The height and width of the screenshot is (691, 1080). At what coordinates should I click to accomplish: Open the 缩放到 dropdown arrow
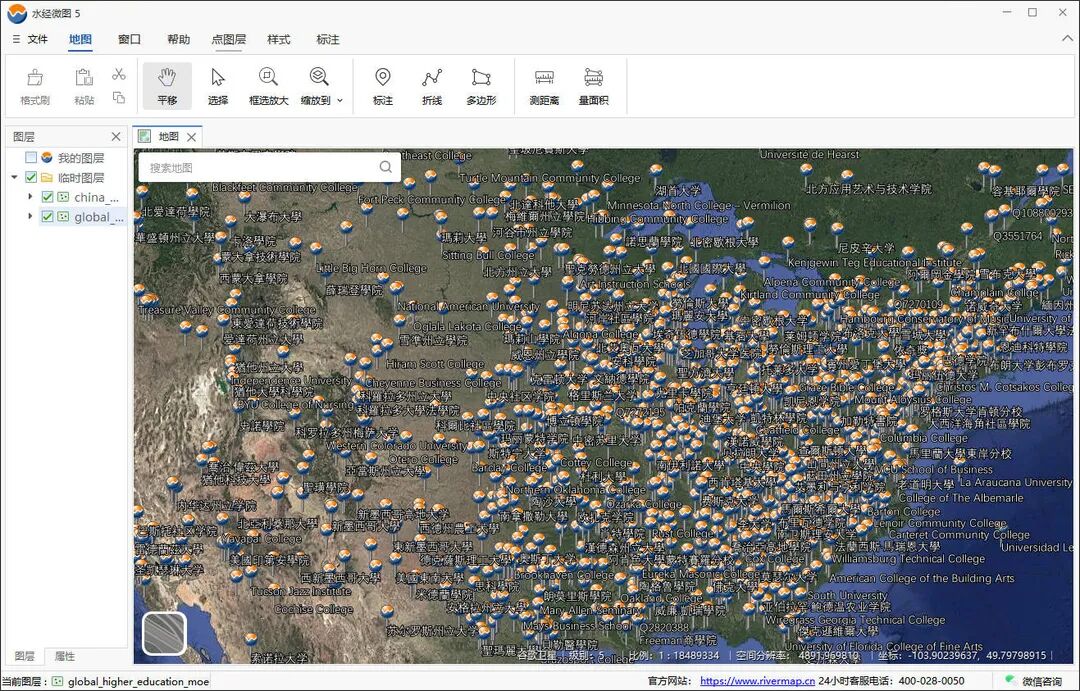(x=340, y=101)
